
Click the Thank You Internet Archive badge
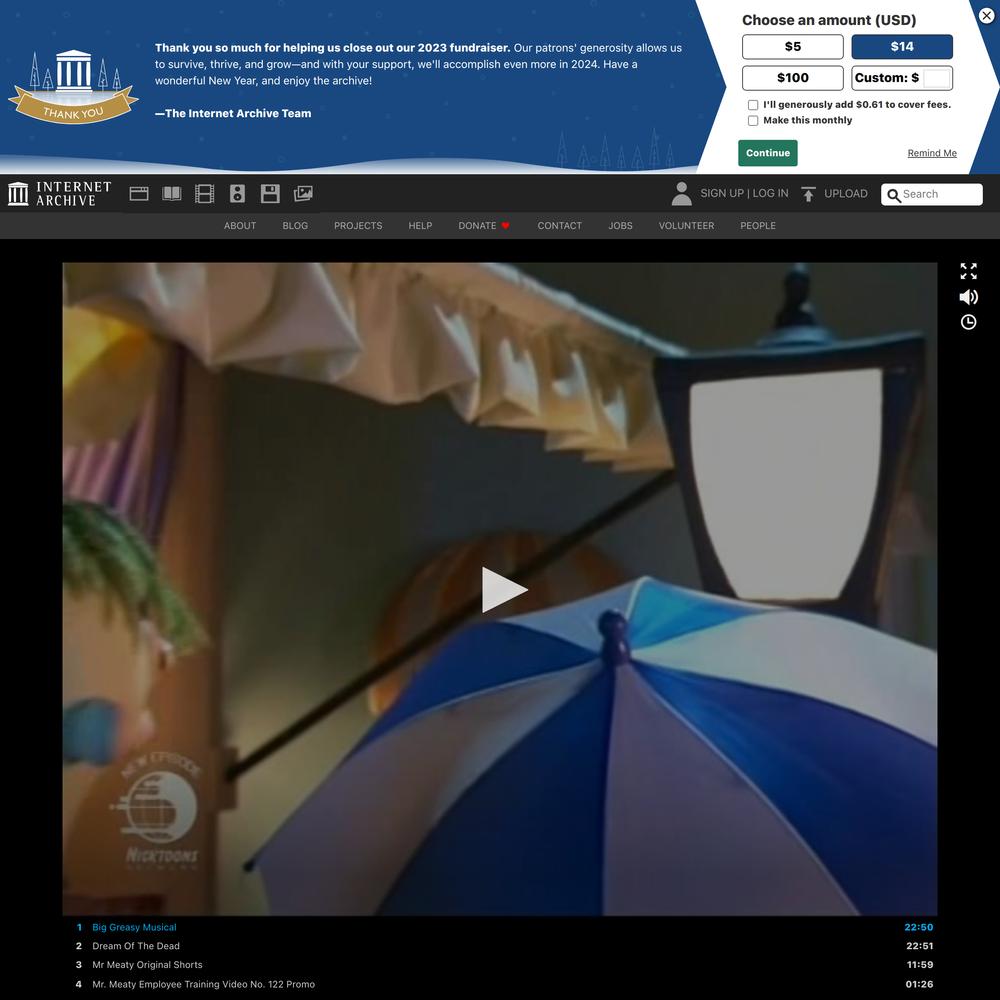[73, 87]
